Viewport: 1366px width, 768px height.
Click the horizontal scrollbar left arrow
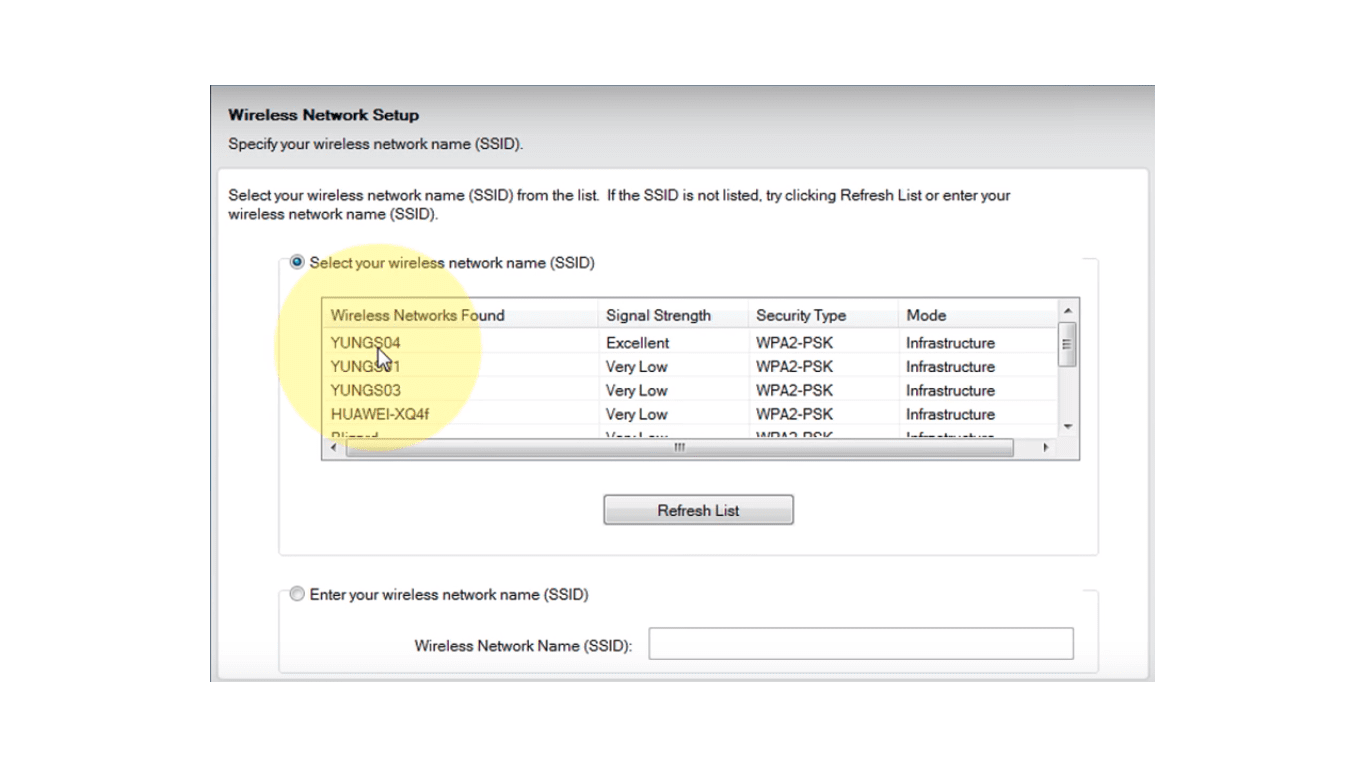point(333,448)
